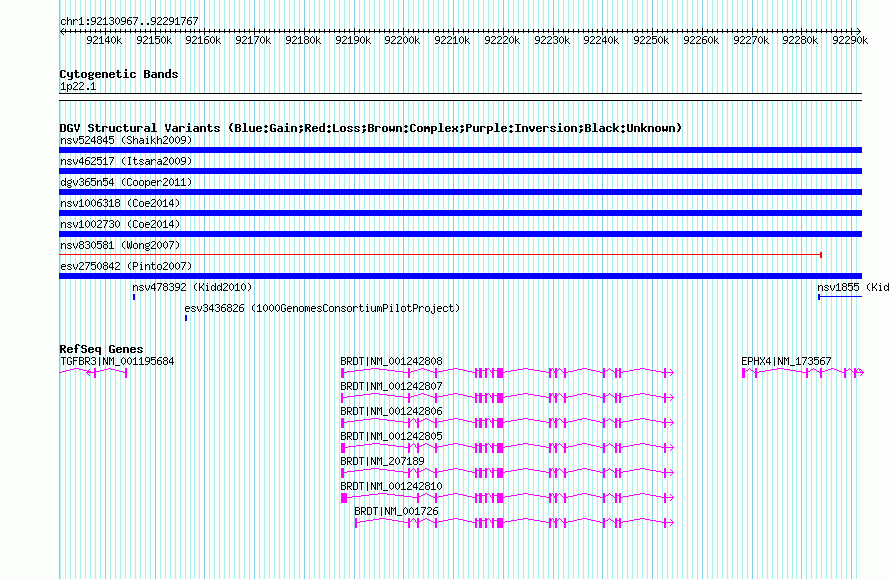Open the BRDT|NM_001242808 transcript label
This screenshot has width=890, height=579.
click(392, 362)
